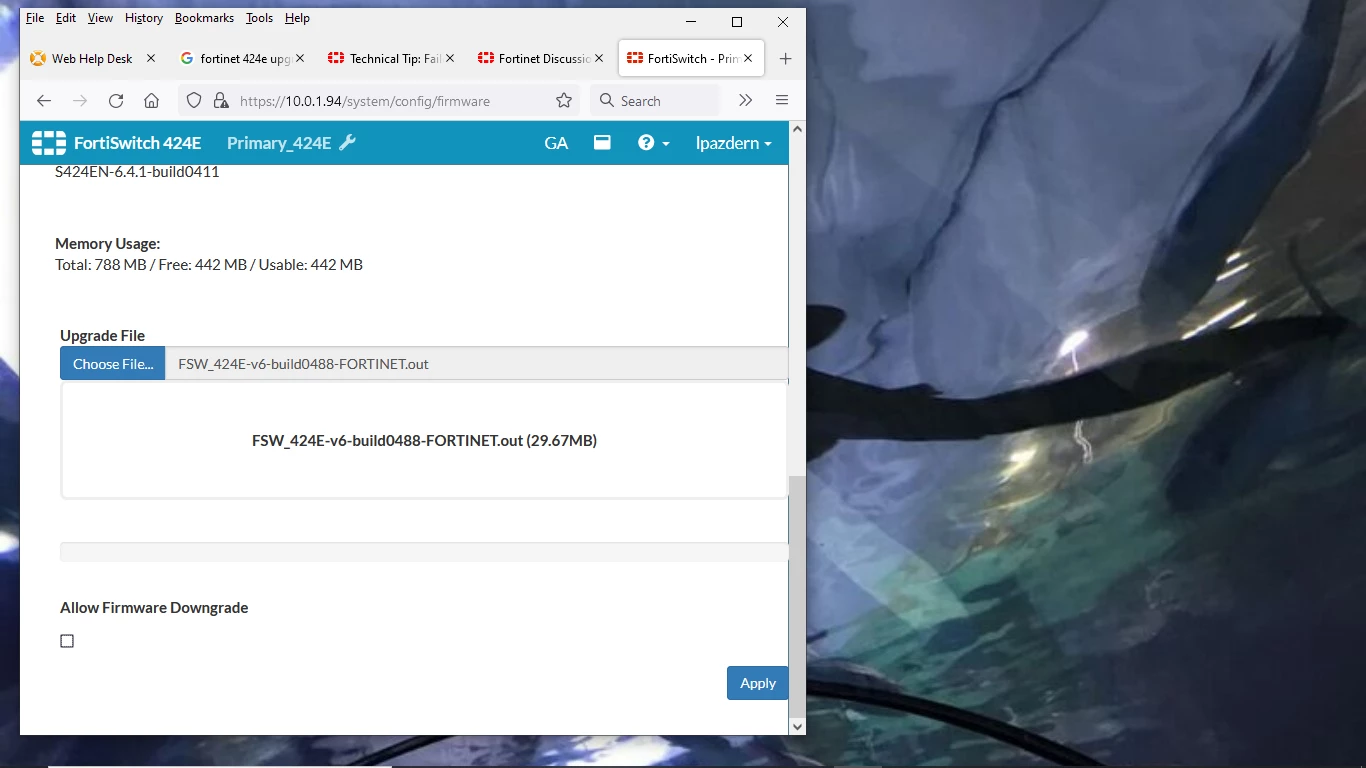Open the View menu
This screenshot has width=1366, height=768.
pyautogui.click(x=100, y=18)
